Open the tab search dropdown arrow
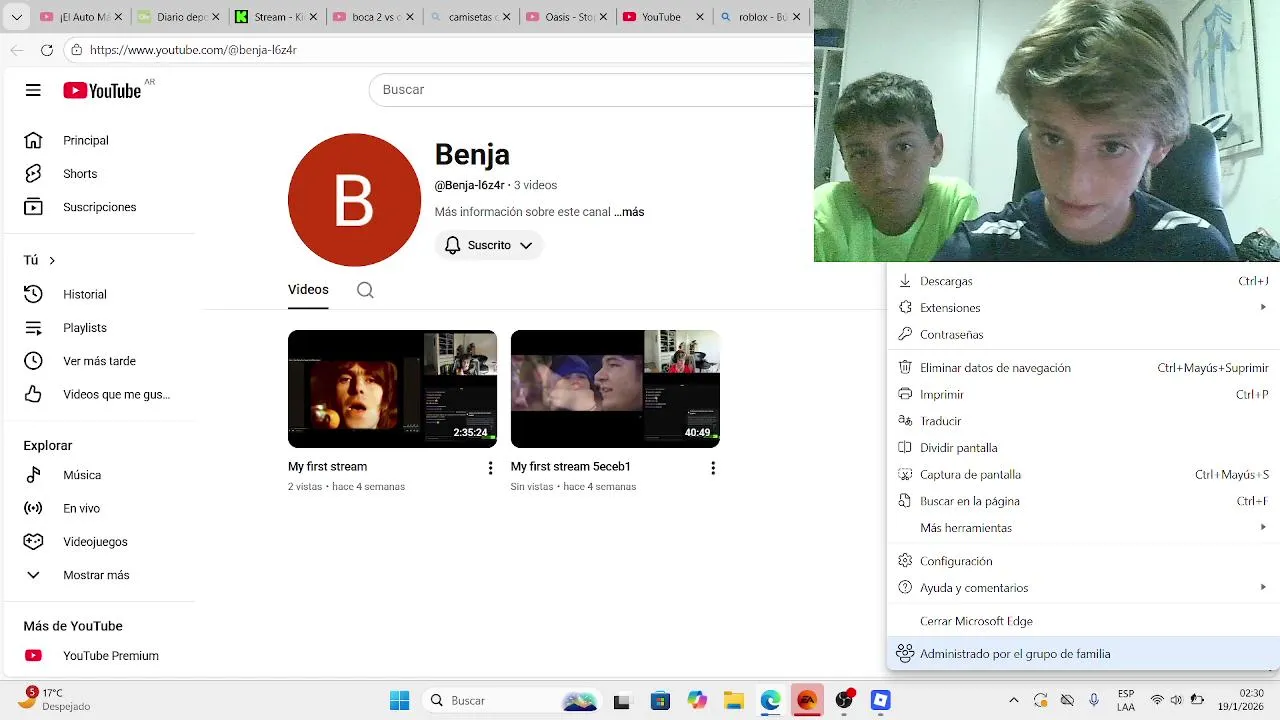 16,17
